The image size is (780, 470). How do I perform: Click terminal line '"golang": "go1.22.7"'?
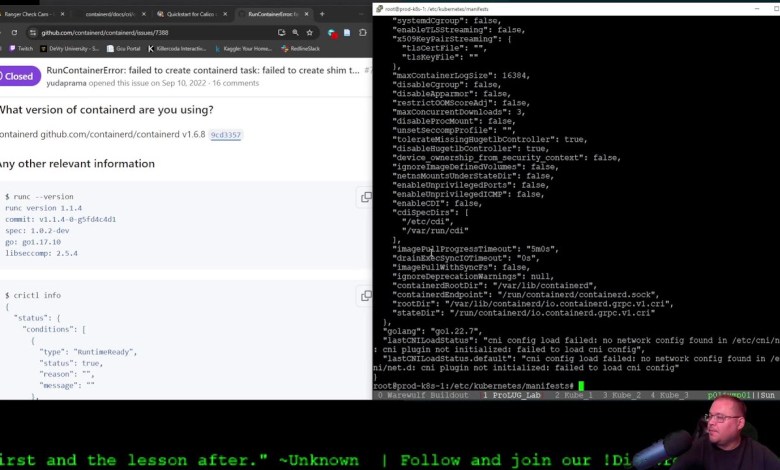[x=432, y=331]
